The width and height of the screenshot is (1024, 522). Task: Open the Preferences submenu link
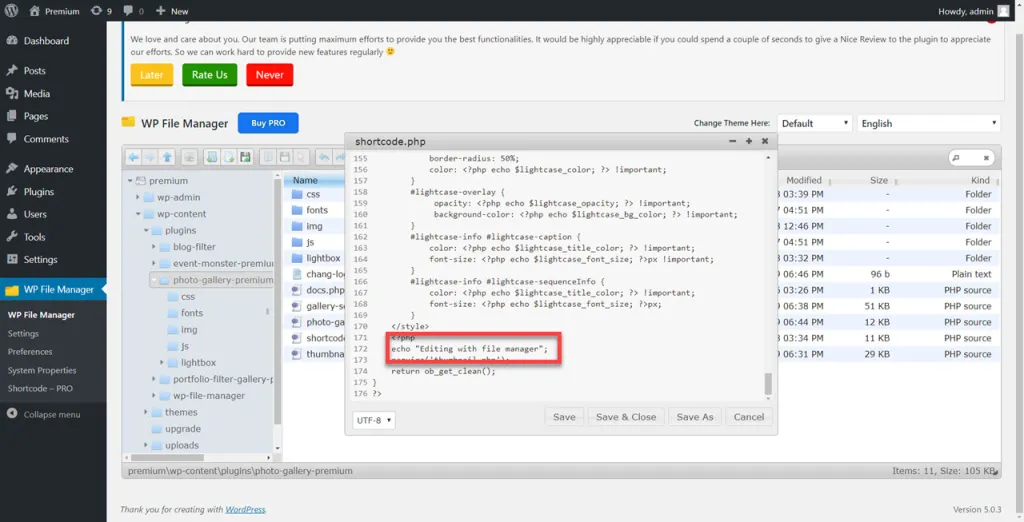(30, 351)
